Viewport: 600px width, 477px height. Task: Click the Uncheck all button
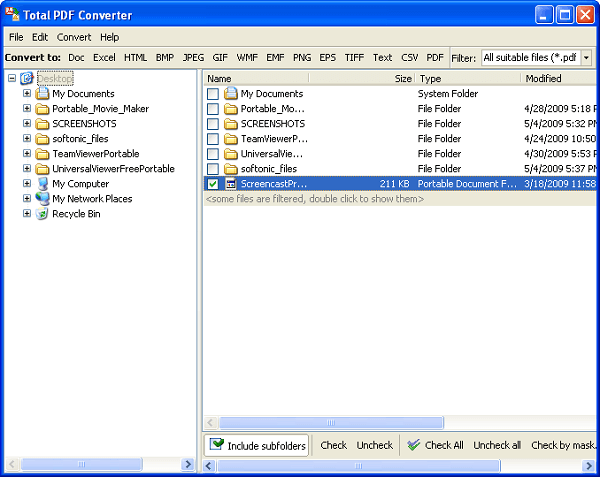(x=497, y=445)
